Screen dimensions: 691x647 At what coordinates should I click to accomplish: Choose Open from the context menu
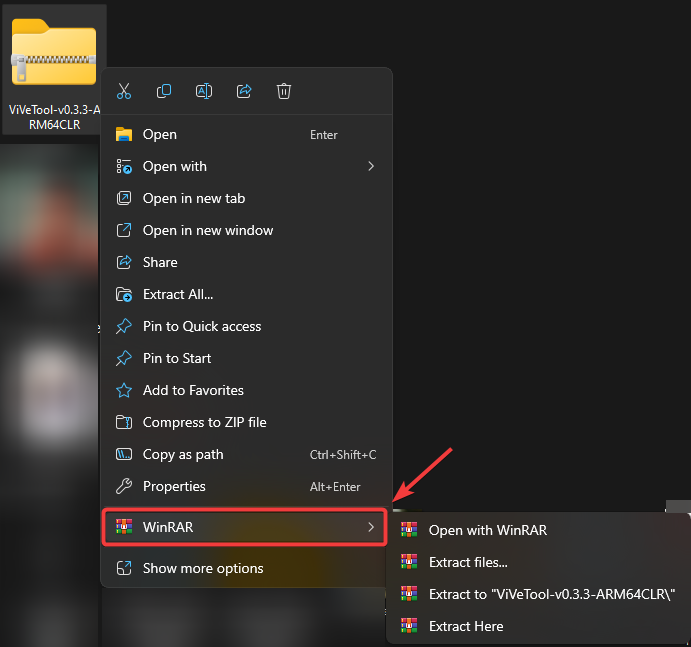click(246, 134)
